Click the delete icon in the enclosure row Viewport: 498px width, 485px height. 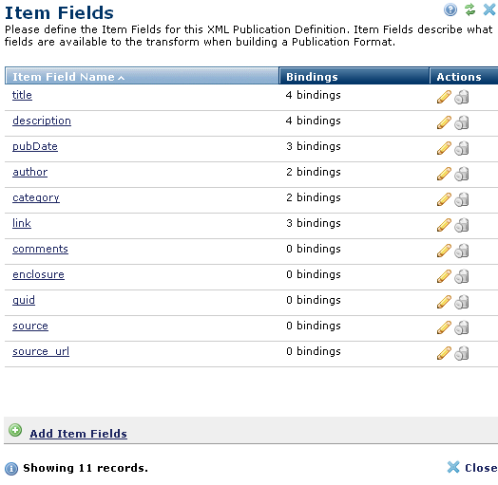tap(462, 276)
